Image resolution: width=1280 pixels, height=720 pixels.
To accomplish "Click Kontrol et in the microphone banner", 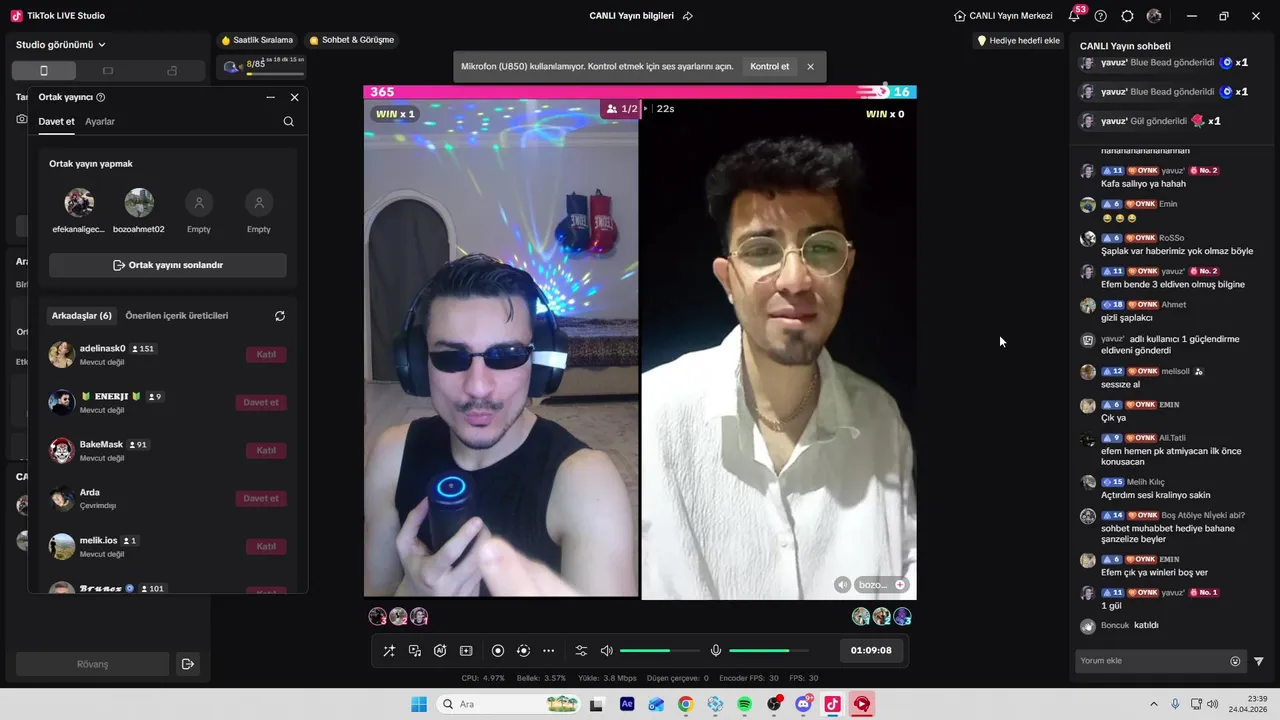I will tap(770, 67).
